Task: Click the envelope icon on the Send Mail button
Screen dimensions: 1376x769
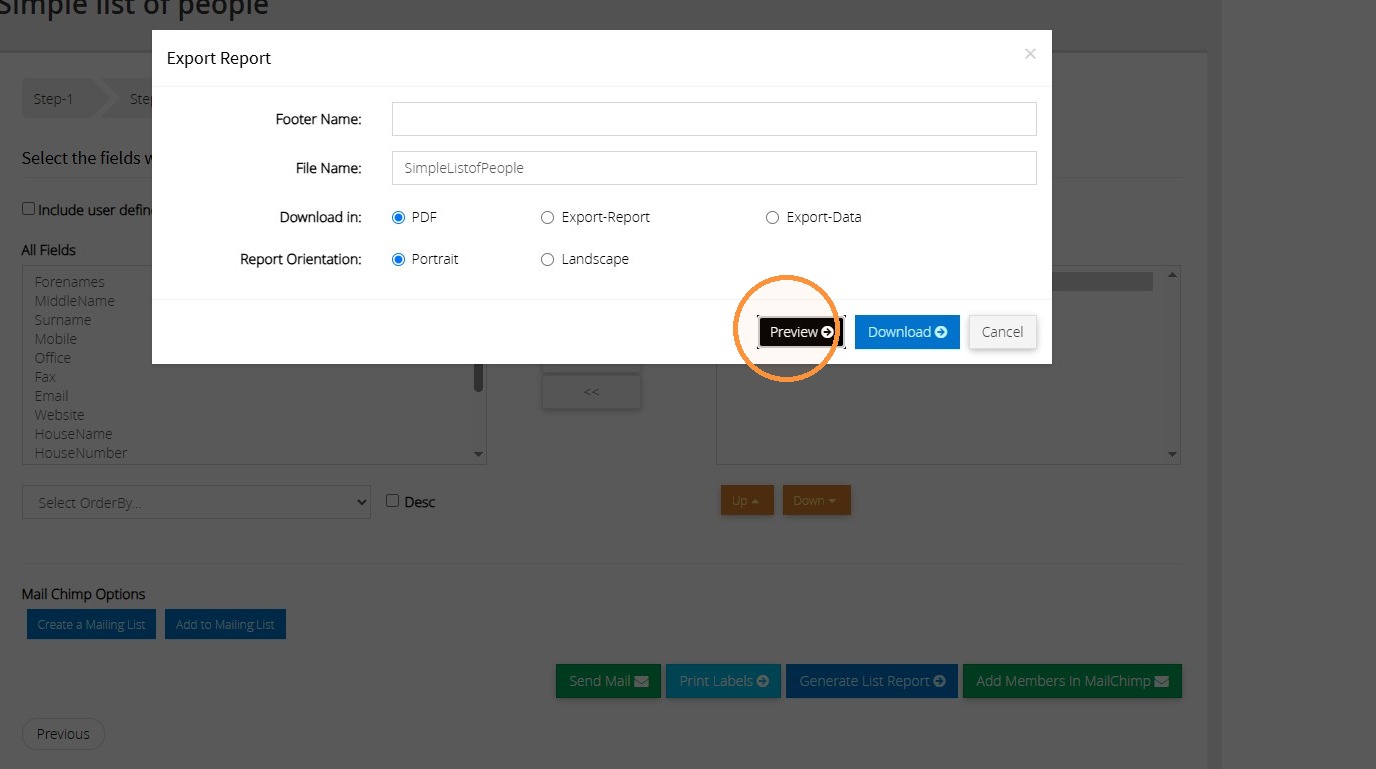Action: [x=641, y=681]
